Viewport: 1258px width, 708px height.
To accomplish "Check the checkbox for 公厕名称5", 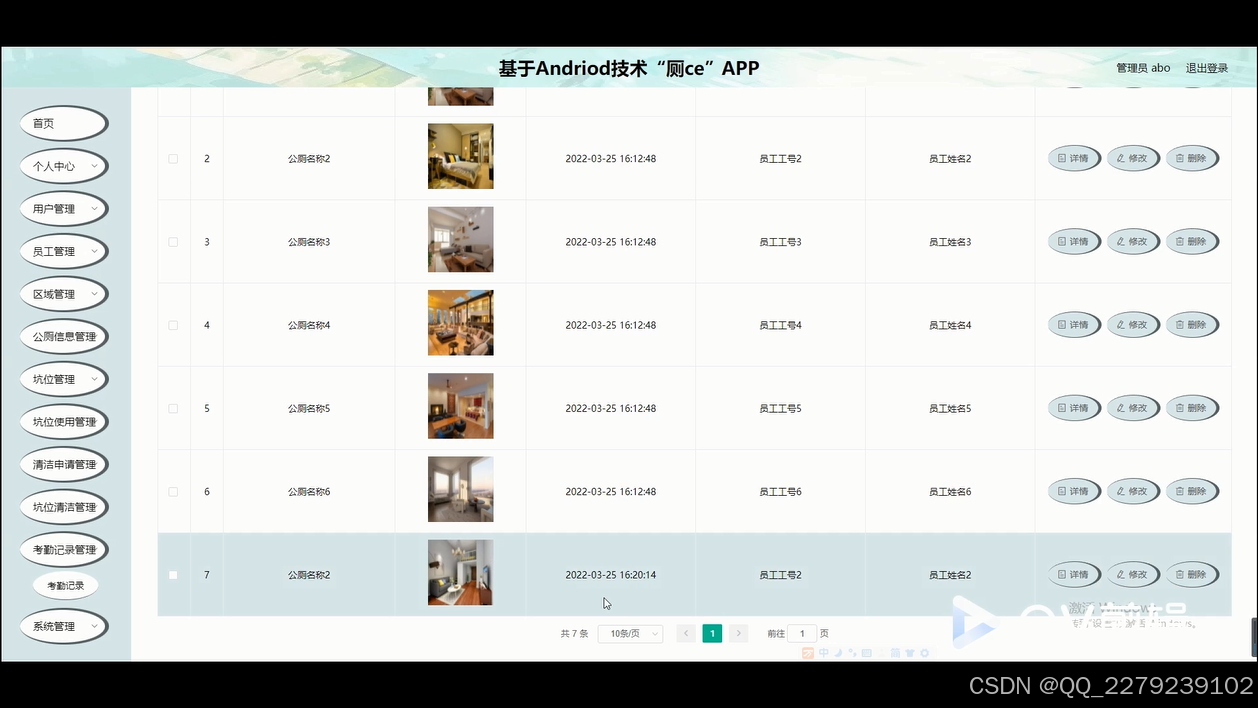I will (172, 408).
